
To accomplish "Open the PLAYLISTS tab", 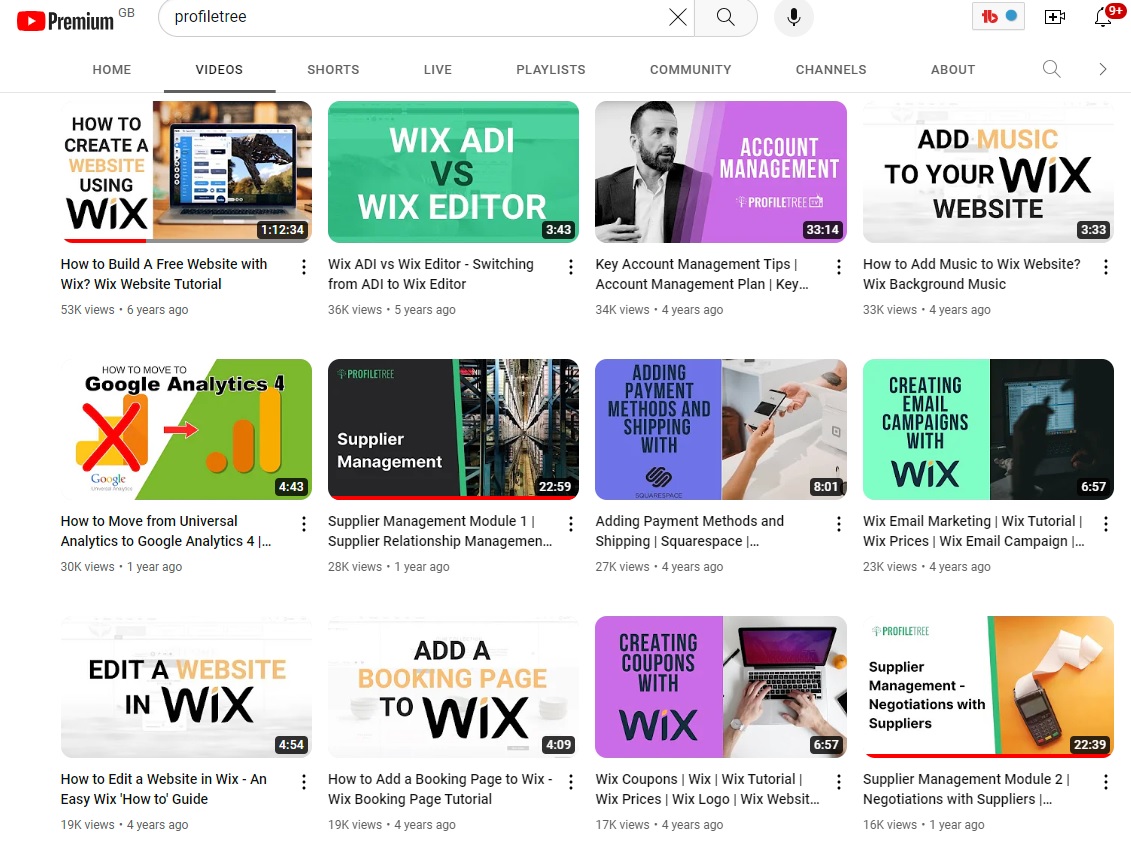I will tap(551, 70).
